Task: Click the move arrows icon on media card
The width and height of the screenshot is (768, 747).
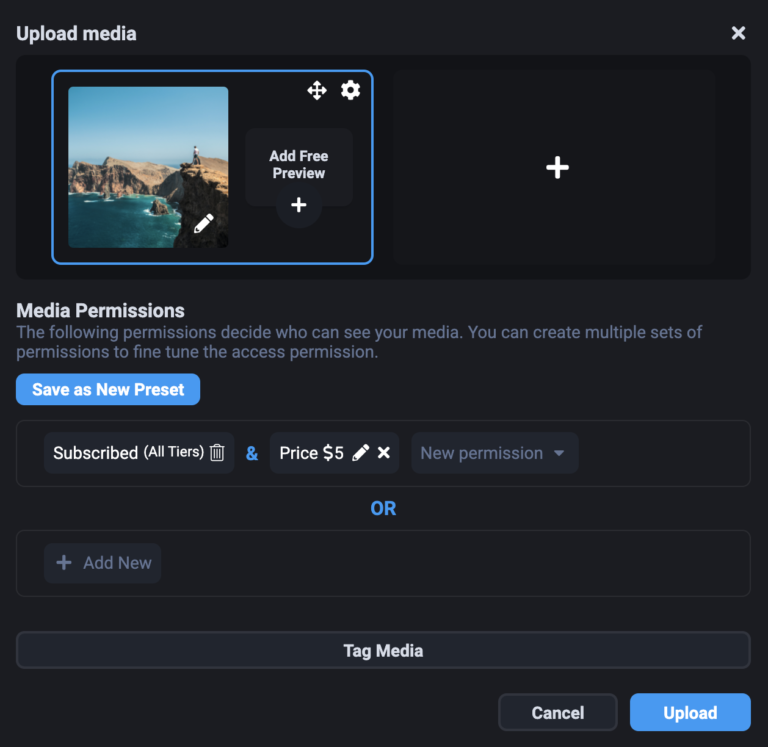Action: (x=317, y=91)
